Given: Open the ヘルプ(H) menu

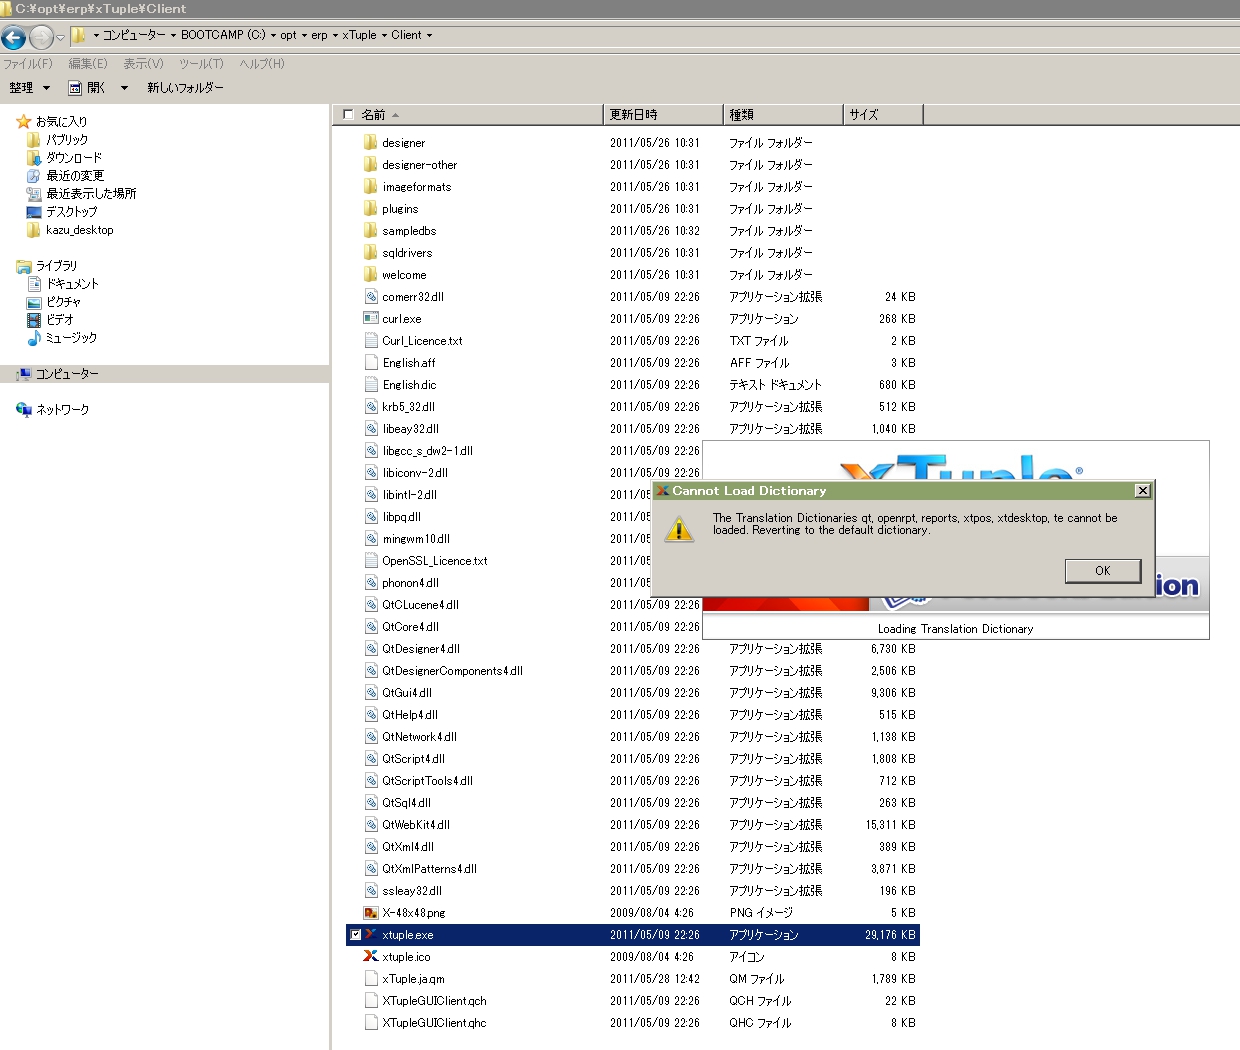Looking at the screenshot, I should pyautogui.click(x=262, y=64).
